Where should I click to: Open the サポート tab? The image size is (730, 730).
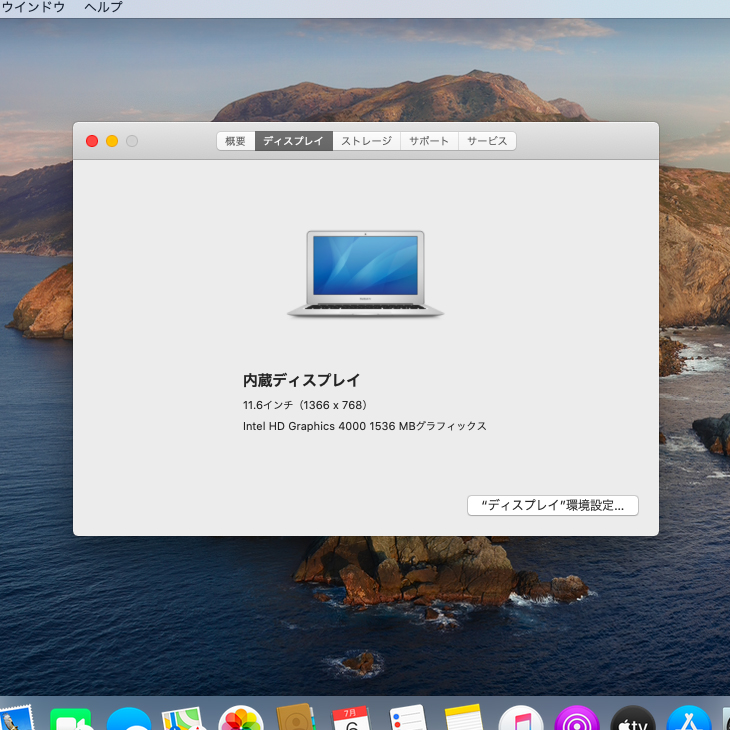coord(429,141)
